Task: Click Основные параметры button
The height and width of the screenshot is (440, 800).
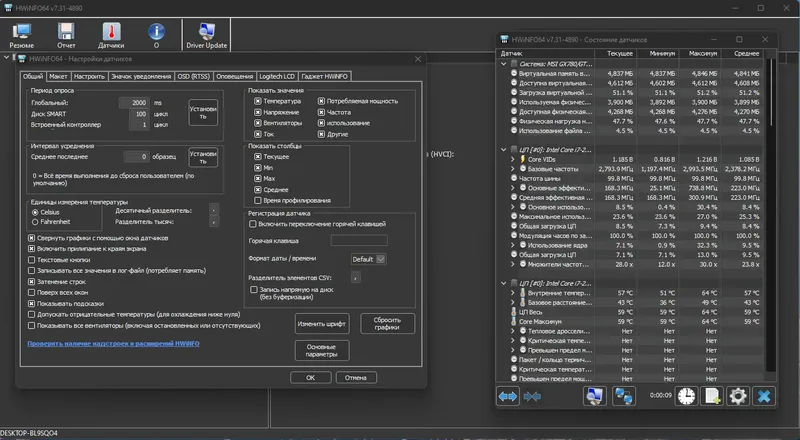Action: click(322, 351)
